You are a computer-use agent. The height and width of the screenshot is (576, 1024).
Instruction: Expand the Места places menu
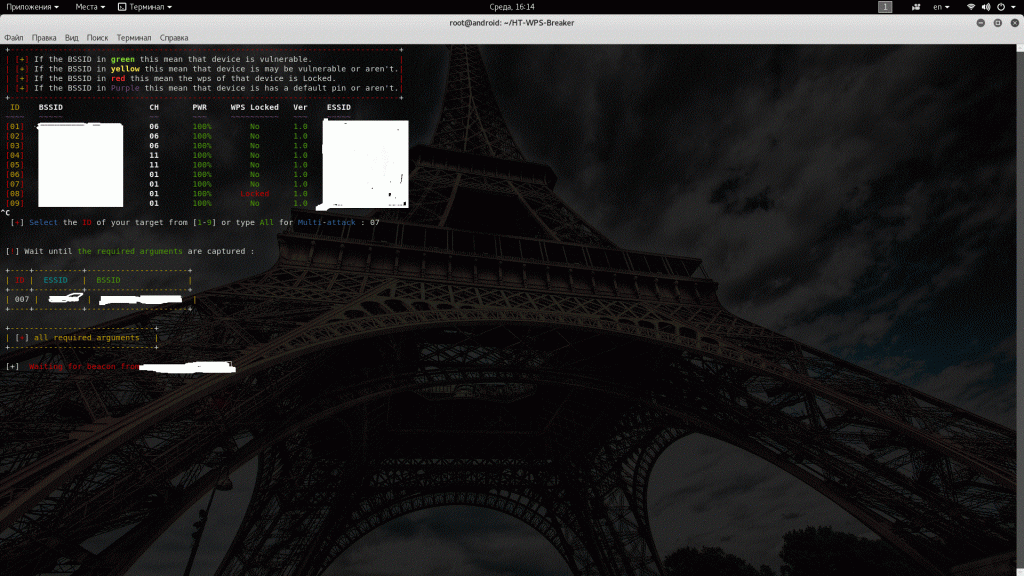(x=90, y=7)
